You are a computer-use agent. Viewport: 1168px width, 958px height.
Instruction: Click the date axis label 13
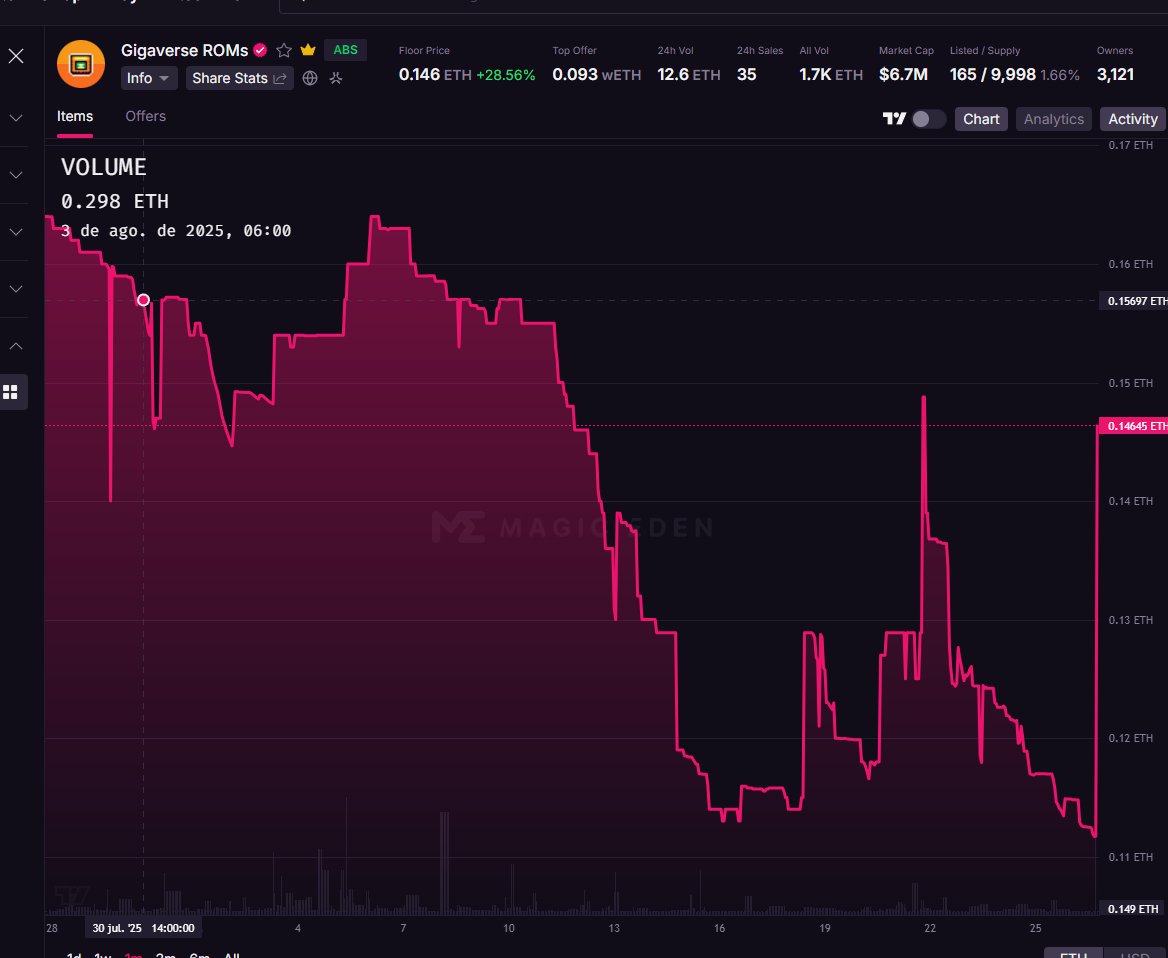point(614,928)
